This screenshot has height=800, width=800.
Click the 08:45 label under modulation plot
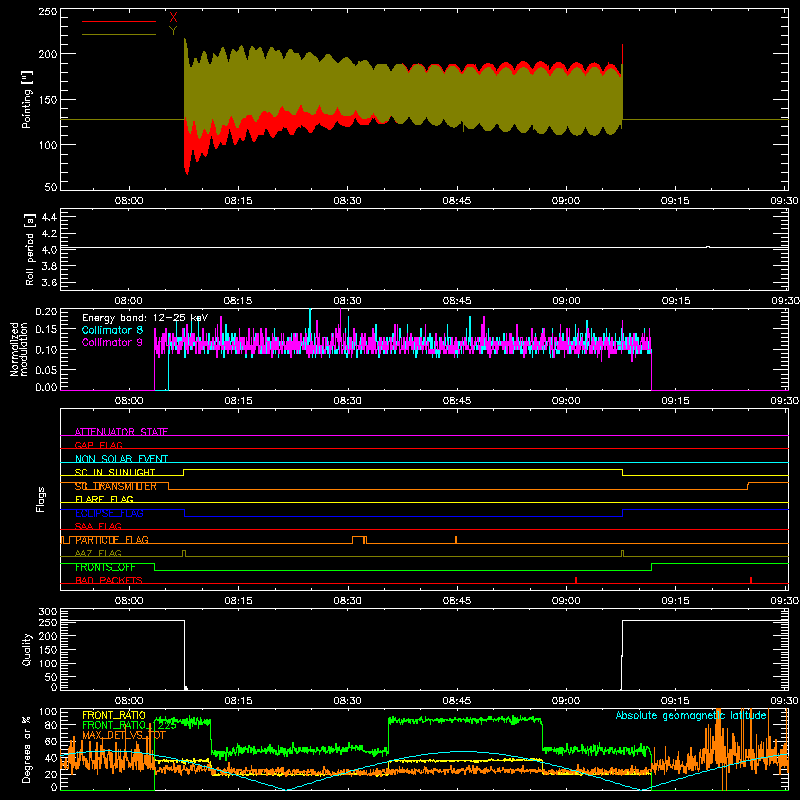457,401
